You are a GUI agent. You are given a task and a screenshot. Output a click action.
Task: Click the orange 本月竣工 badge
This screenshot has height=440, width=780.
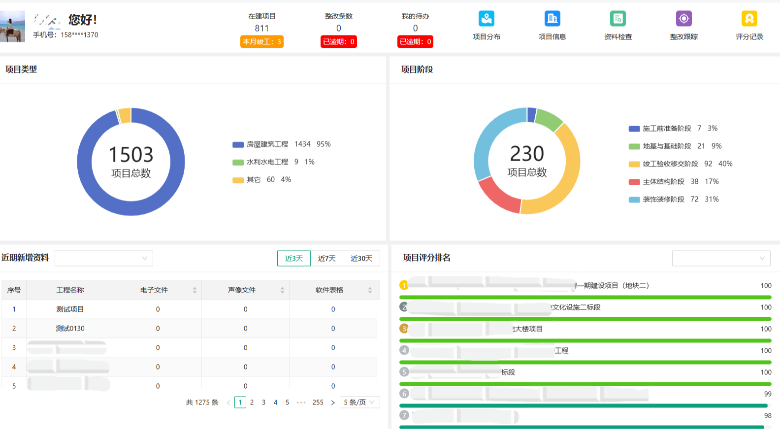(x=261, y=41)
